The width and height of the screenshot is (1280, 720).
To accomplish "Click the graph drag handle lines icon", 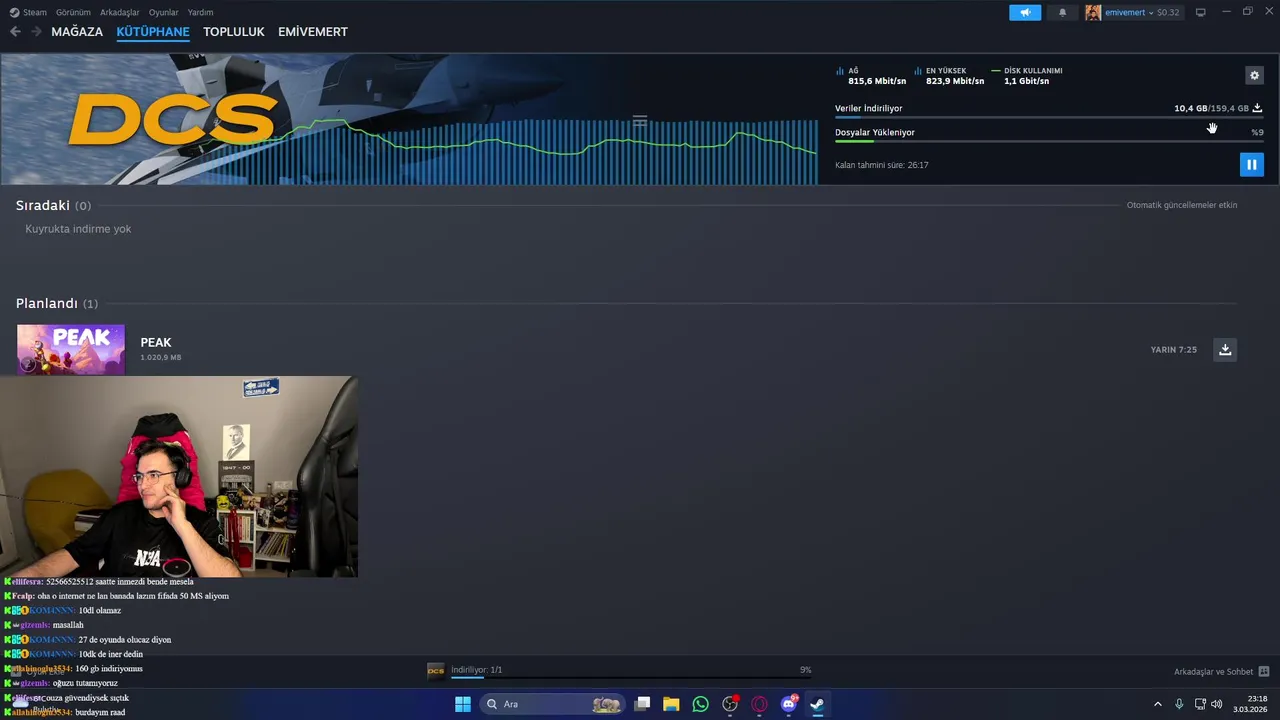I will tap(640, 121).
